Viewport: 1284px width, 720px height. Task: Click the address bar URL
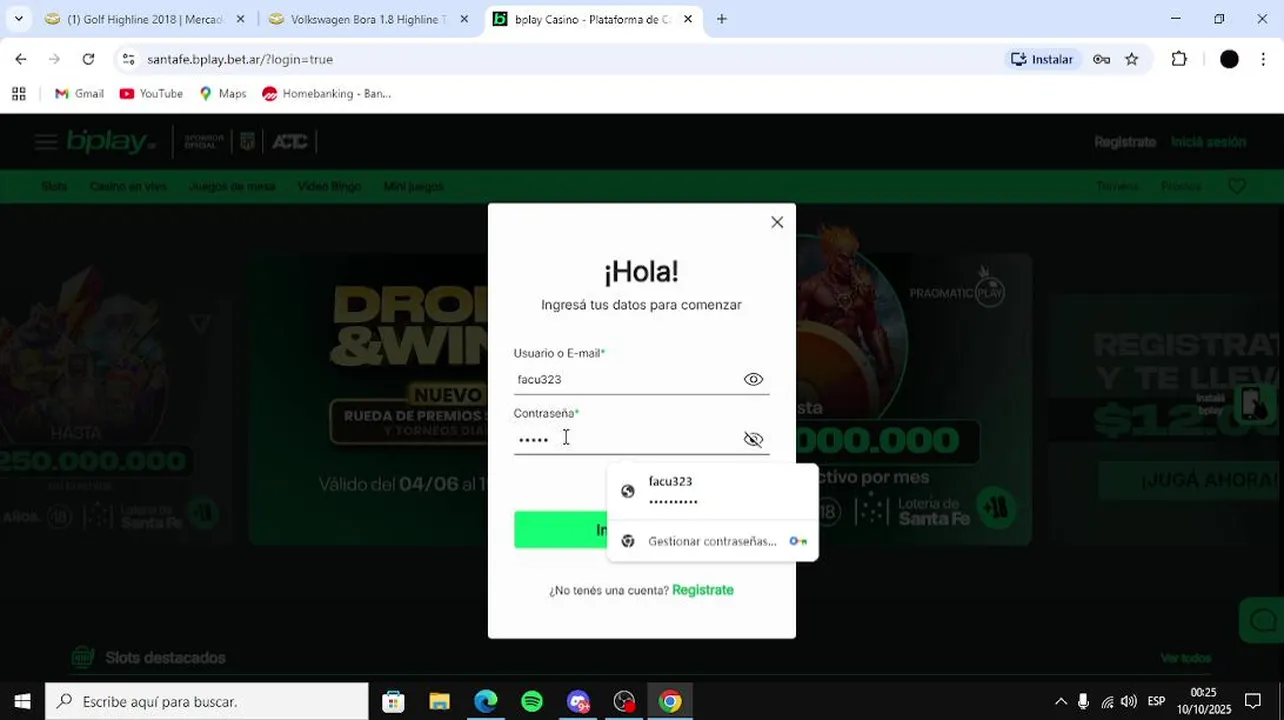[240, 59]
